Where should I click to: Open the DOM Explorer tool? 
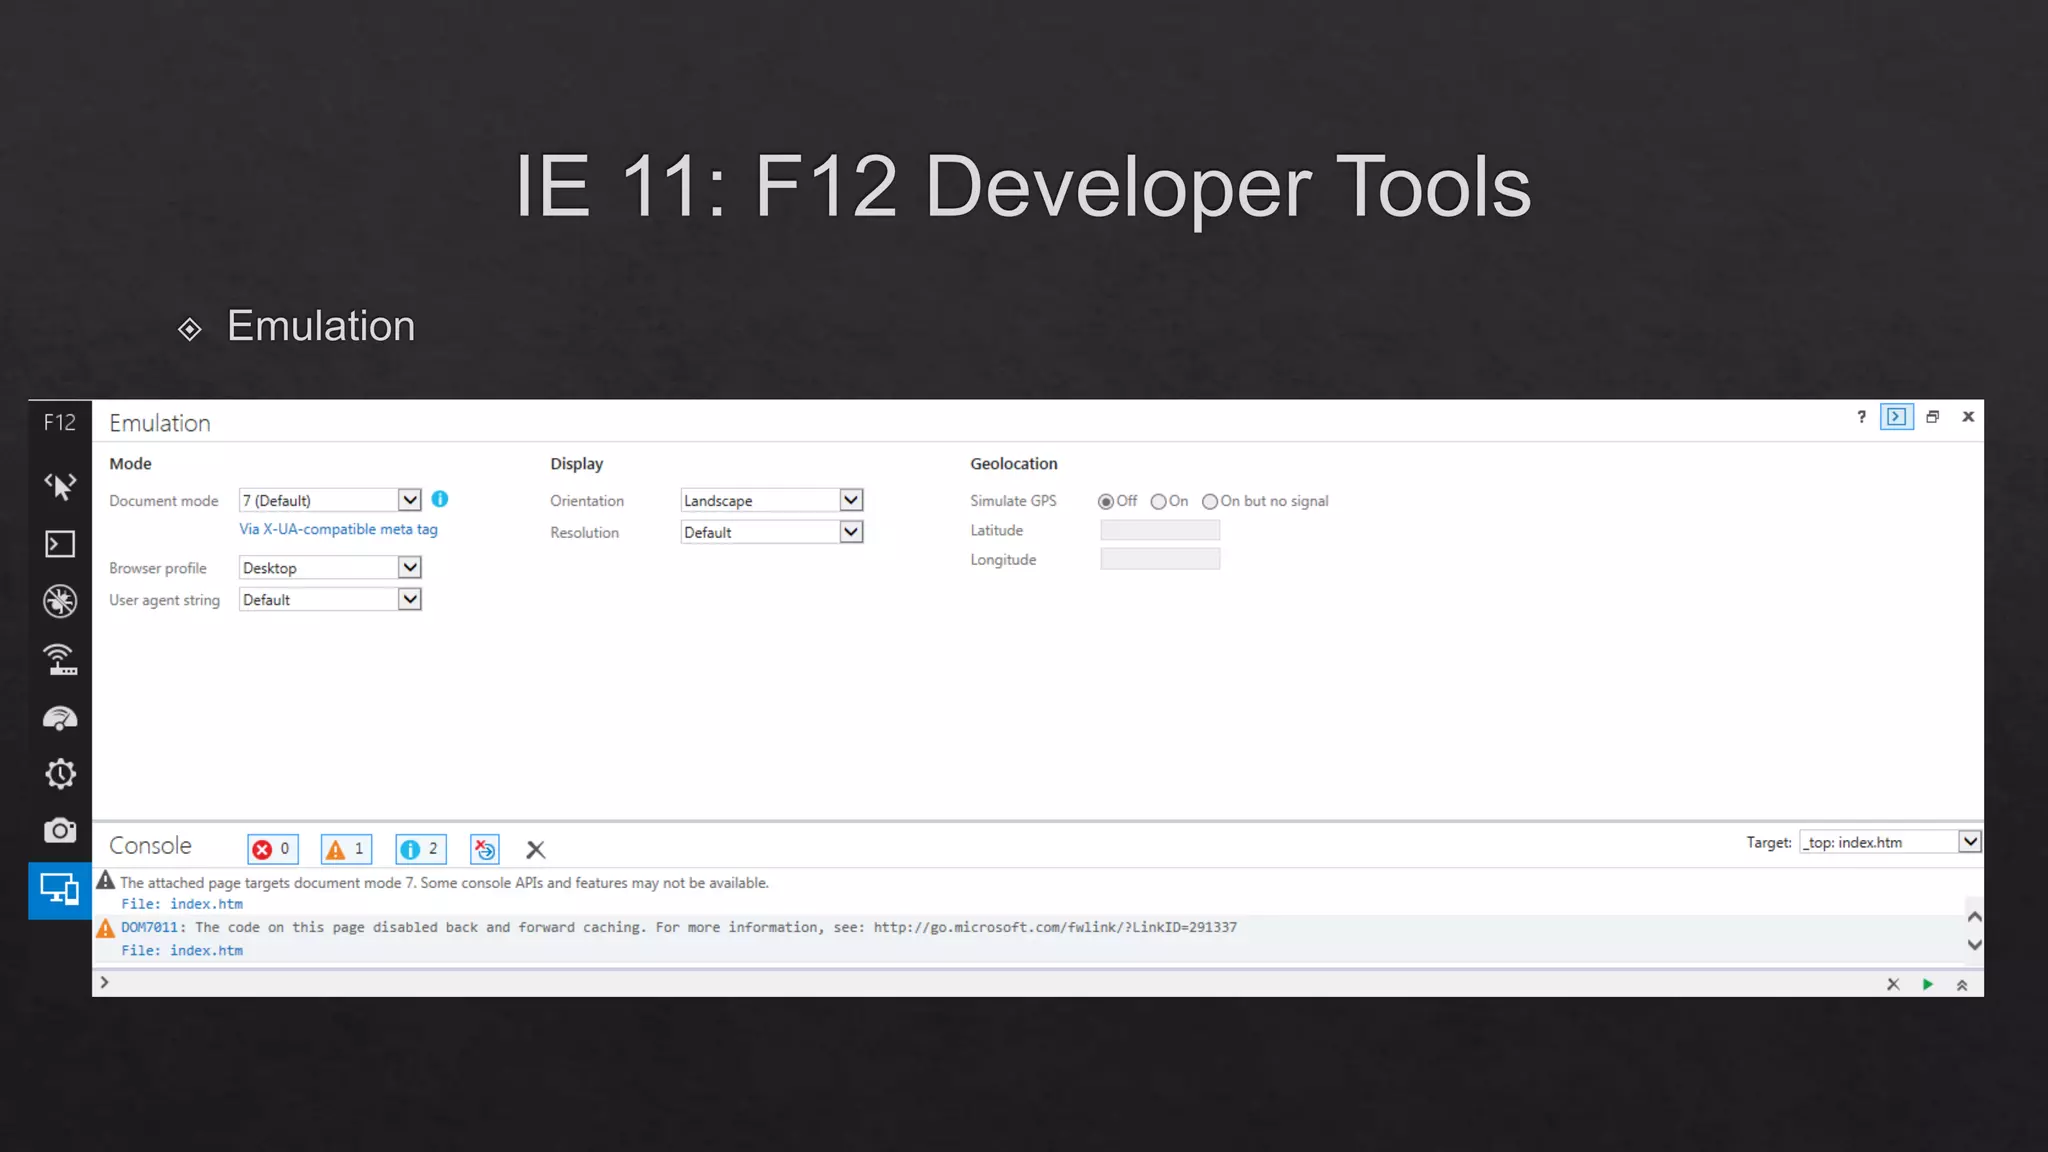pos(60,486)
